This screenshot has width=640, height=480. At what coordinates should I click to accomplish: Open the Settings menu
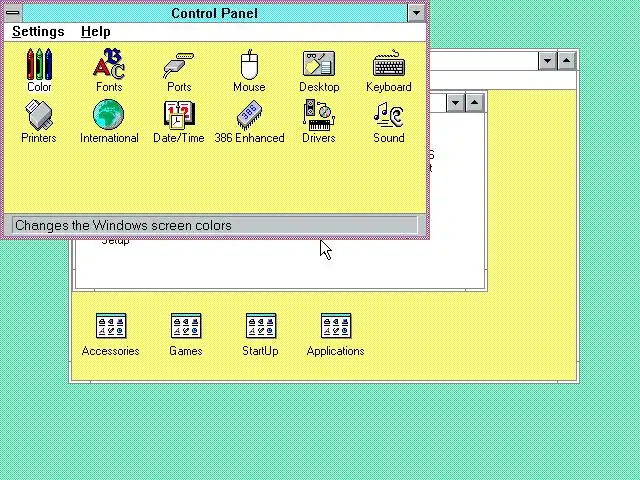pos(38,31)
